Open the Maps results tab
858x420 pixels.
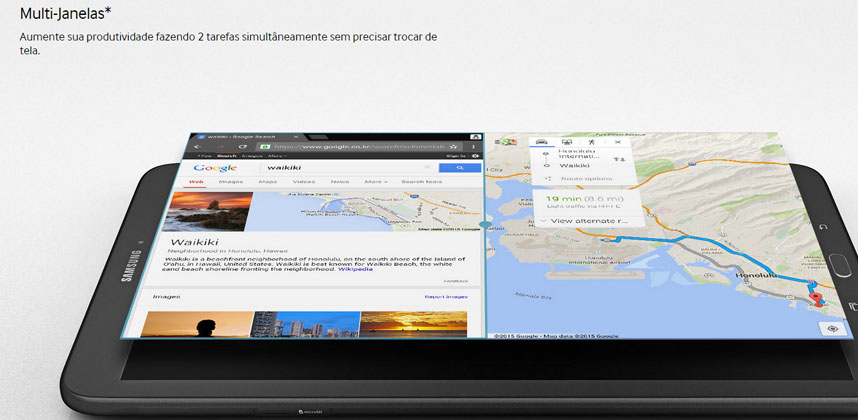tap(268, 182)
